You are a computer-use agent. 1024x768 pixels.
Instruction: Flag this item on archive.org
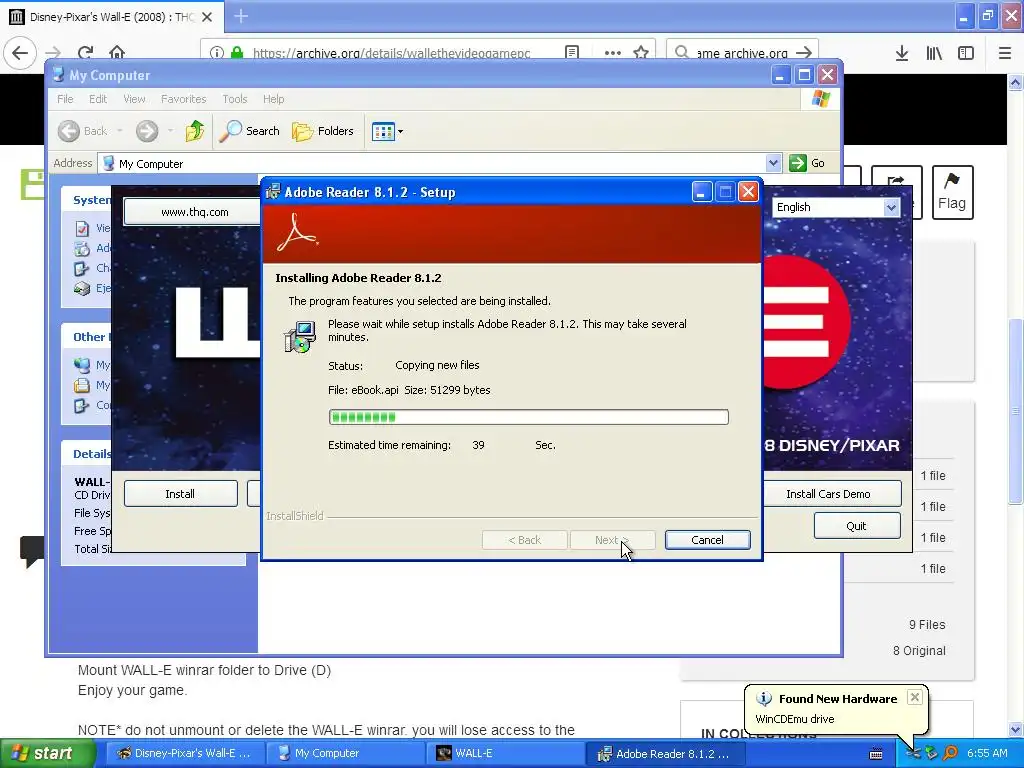pos(952,192)
